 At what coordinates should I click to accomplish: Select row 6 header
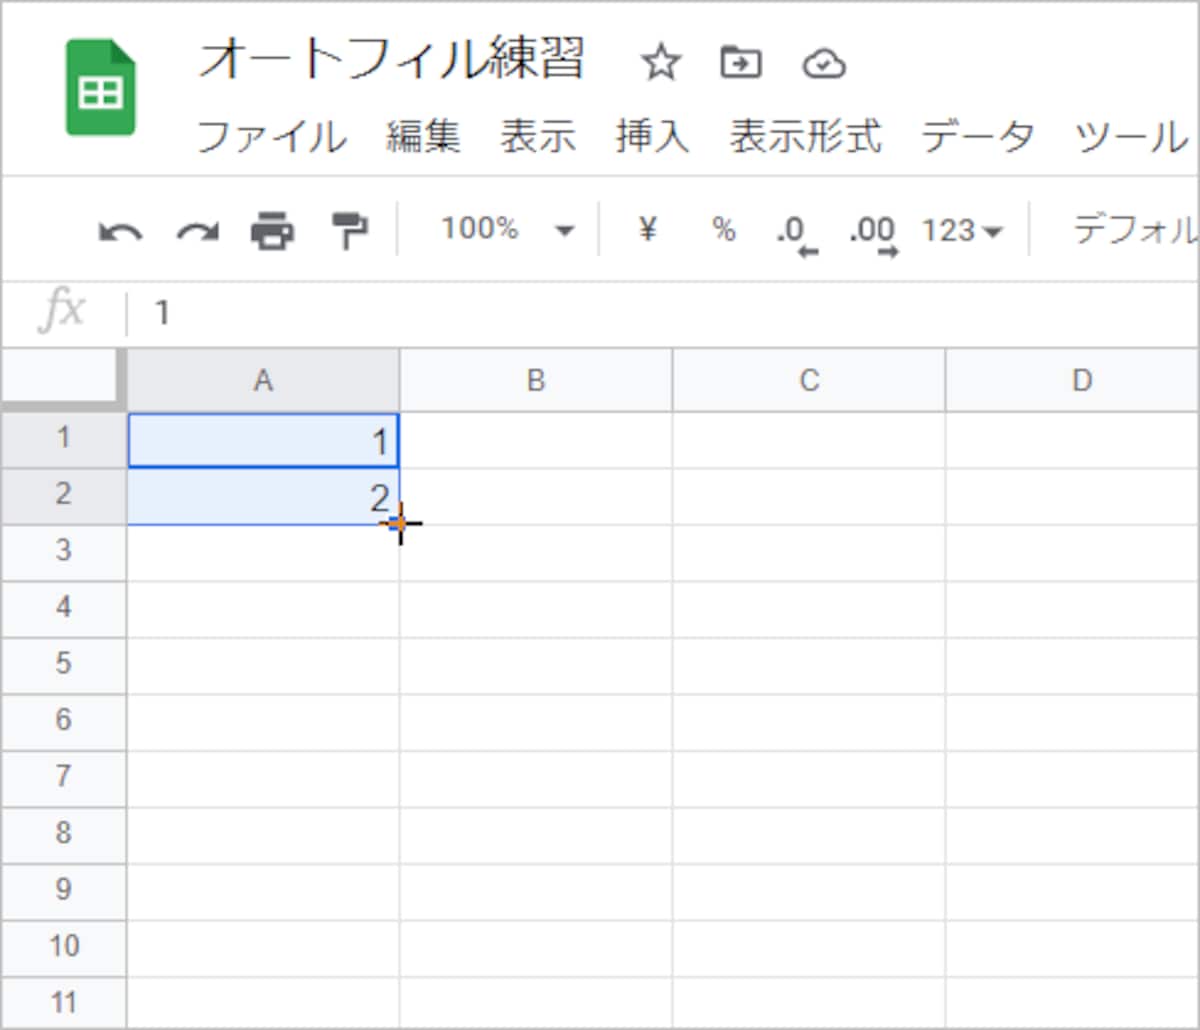(64, 721)
